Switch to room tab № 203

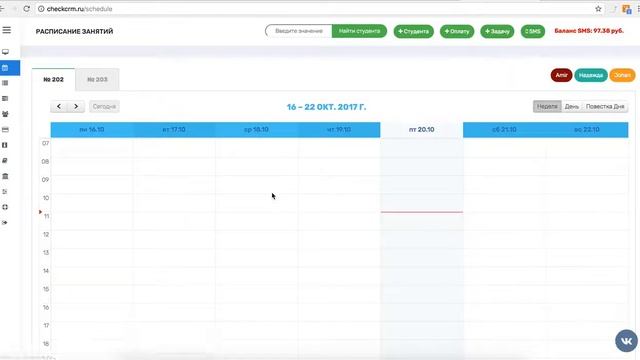97,80
